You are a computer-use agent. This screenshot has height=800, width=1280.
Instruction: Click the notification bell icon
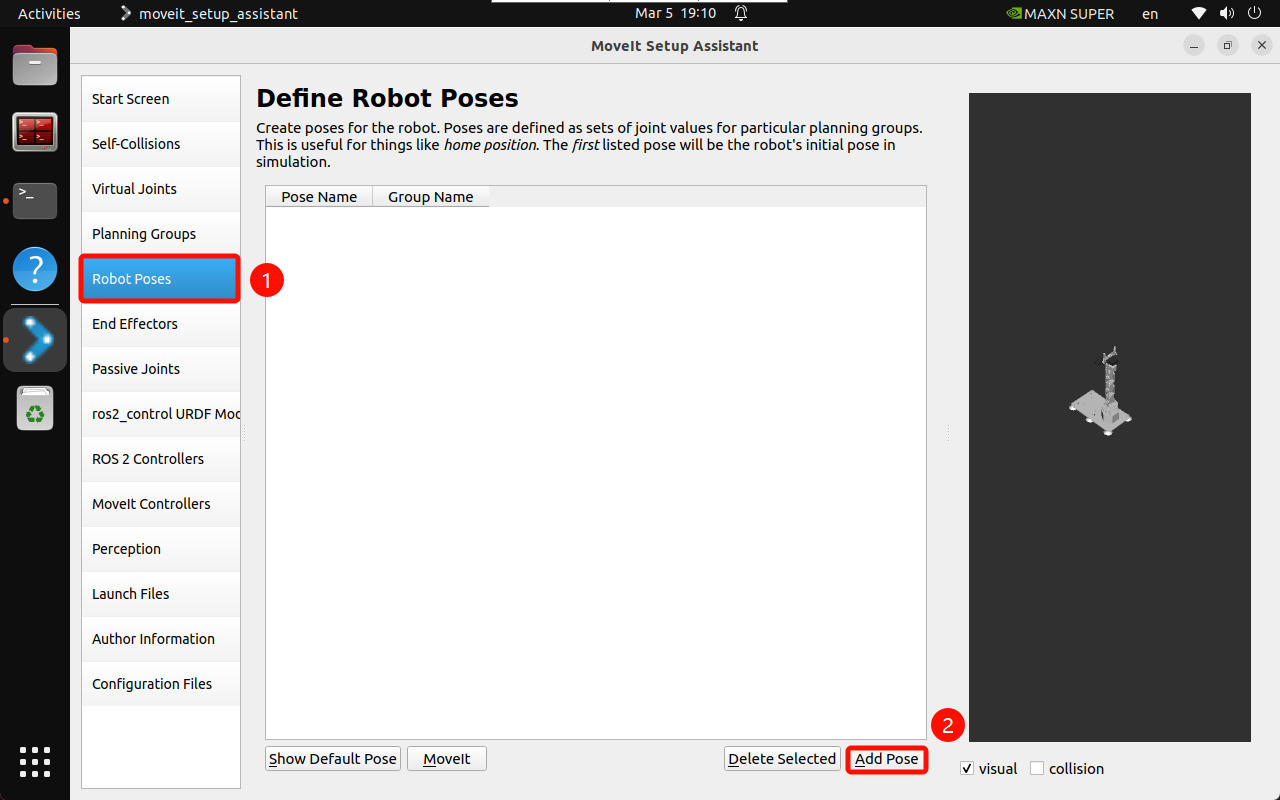(x=741, y=14)
